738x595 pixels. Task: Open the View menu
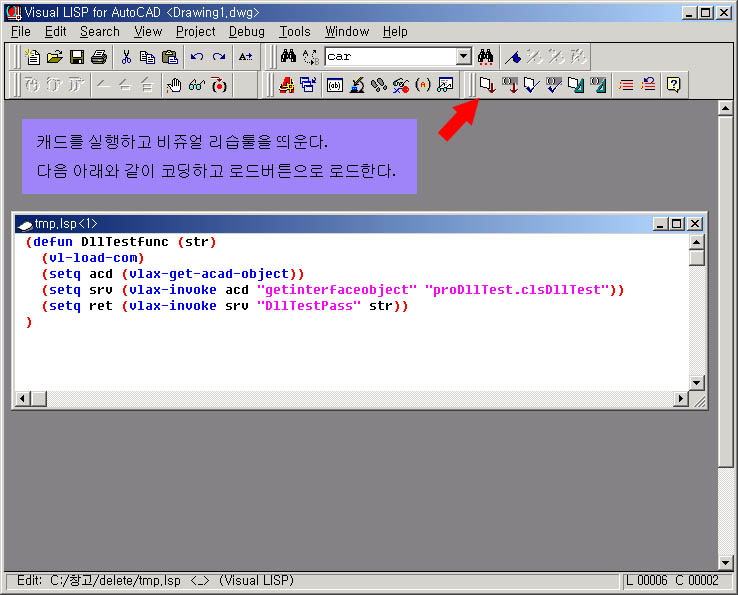148,32
